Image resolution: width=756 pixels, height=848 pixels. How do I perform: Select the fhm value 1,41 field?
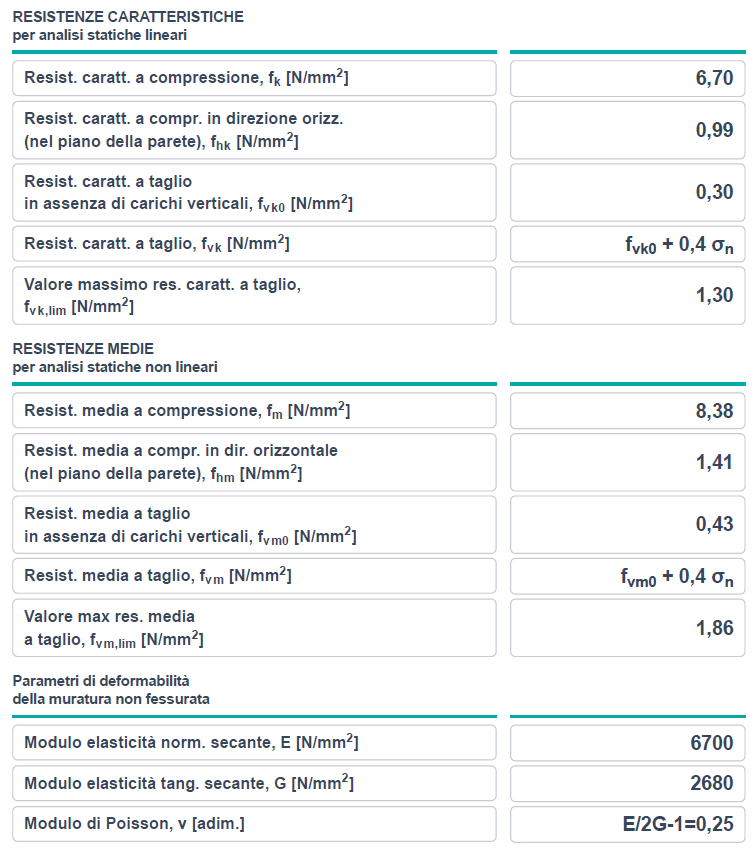[x=627, y=462]
